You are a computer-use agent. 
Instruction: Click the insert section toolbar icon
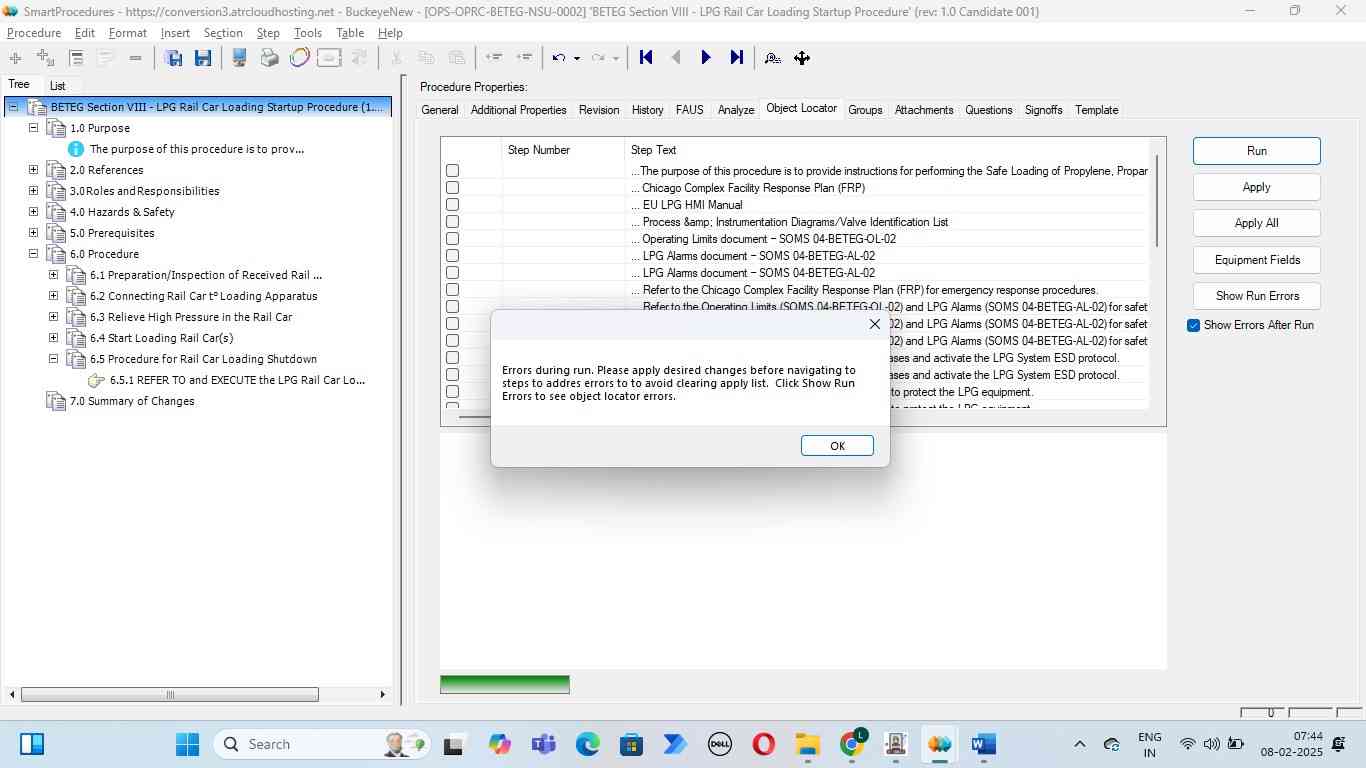point(76,58)
